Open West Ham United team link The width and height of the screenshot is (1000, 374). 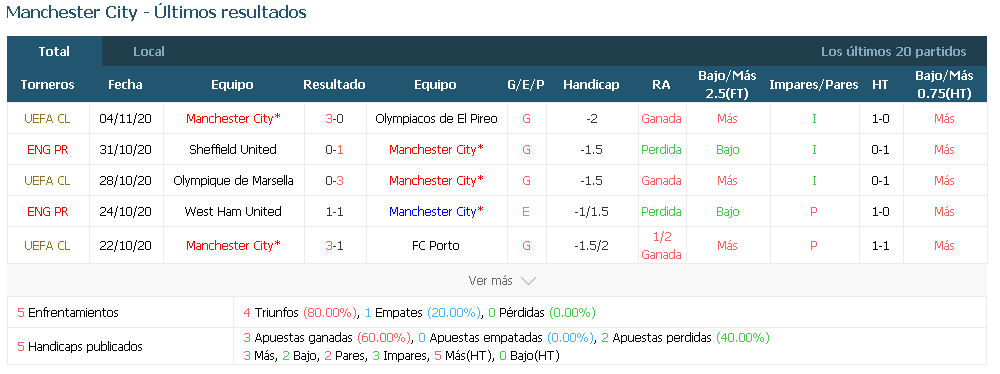[233, 212]
